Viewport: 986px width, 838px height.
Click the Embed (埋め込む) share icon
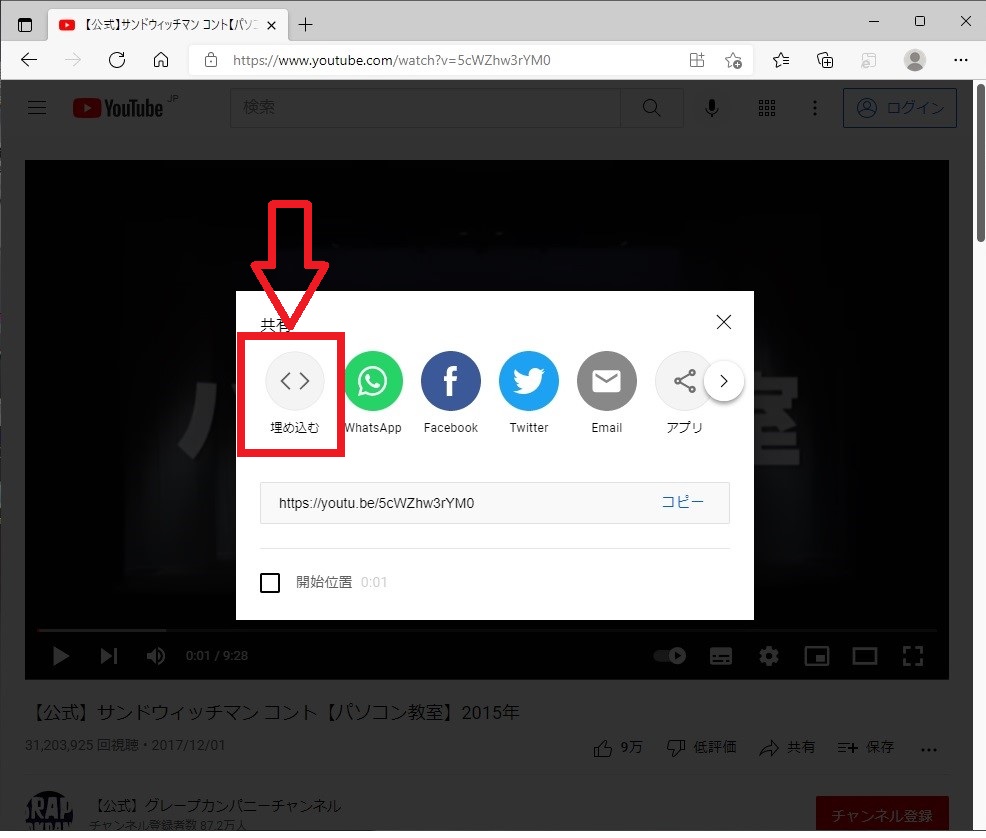(294, 381)
